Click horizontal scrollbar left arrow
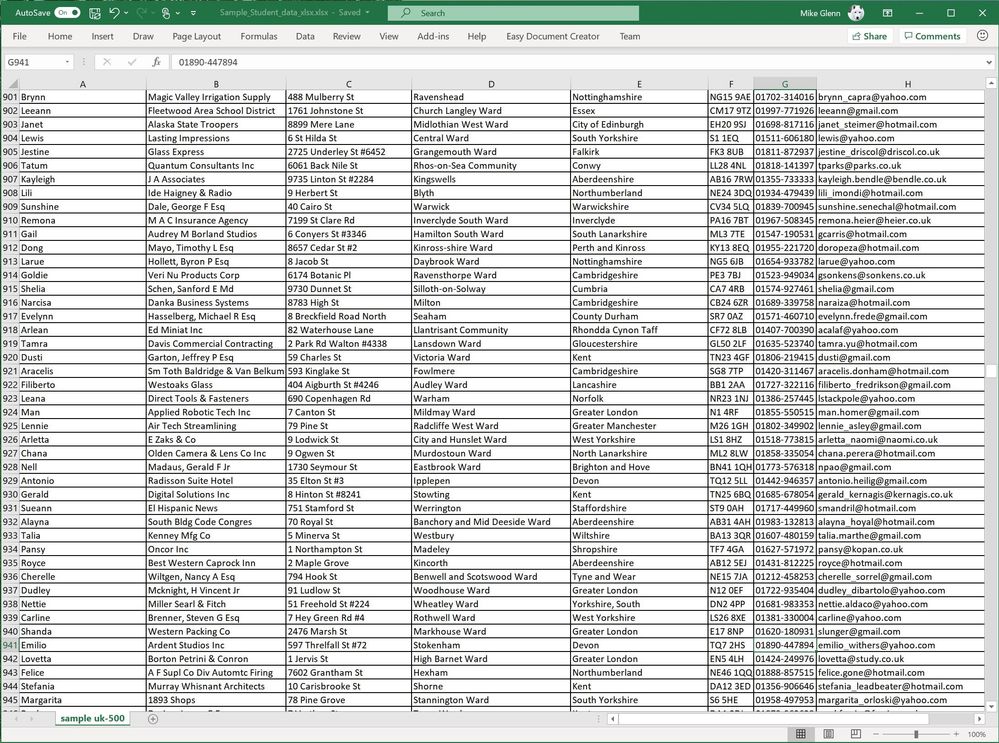Screen dimensions: 999x743 click(612, 719)
